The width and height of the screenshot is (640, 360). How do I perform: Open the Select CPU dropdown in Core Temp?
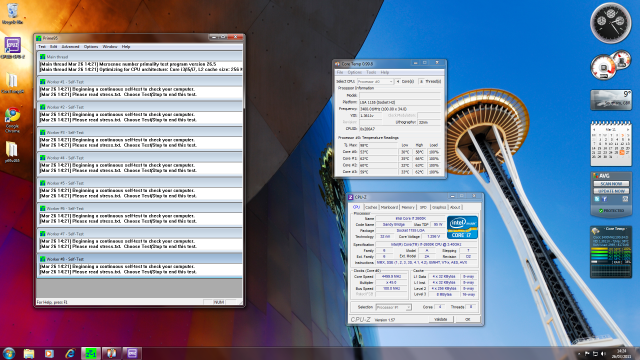tap(375, 82)
